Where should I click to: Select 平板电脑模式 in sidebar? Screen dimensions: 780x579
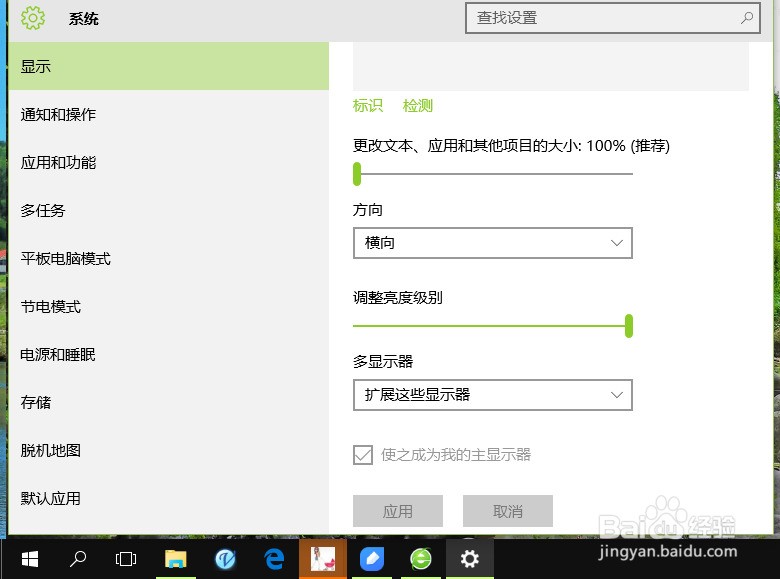169,258
